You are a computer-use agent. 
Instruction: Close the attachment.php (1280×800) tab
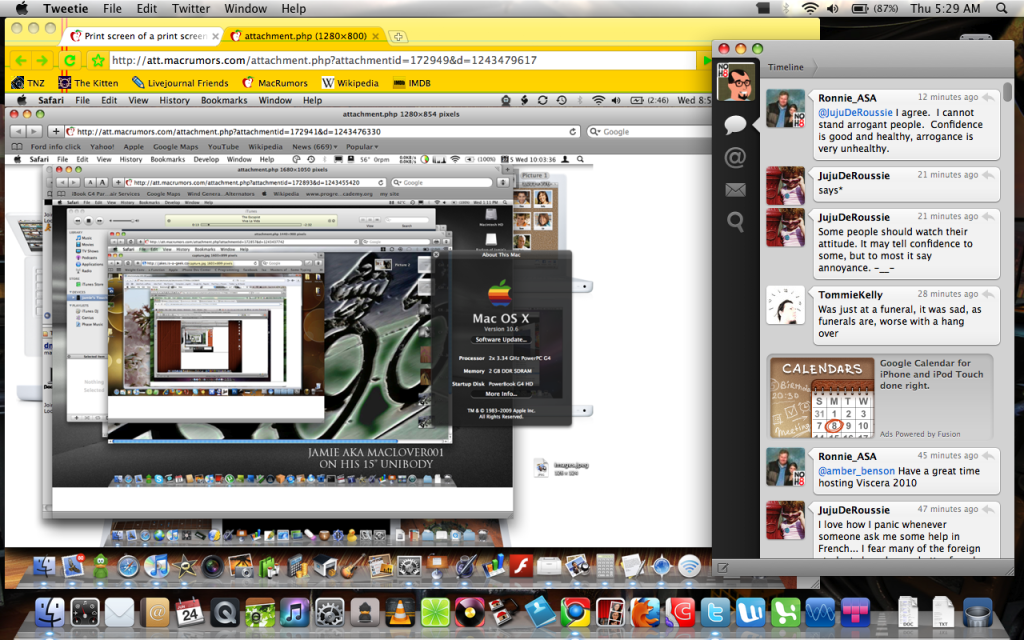click(376, 36)
